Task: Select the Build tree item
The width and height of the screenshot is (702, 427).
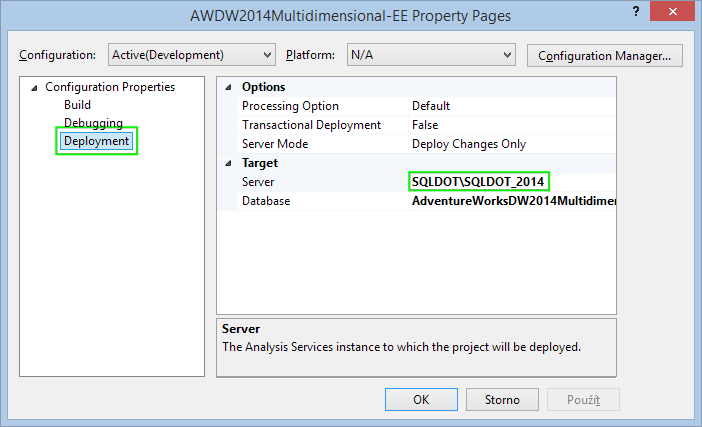Action: (77, 105)
